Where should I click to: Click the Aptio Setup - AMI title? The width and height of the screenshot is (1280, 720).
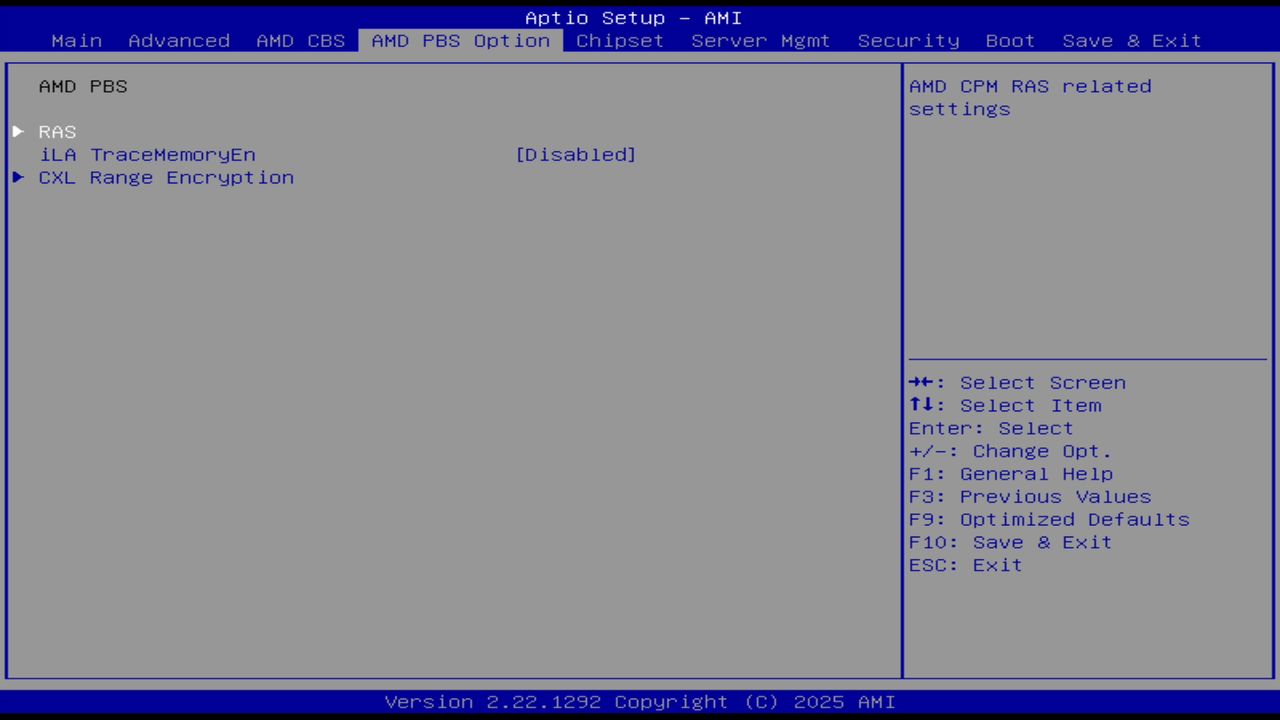(633, 18)
